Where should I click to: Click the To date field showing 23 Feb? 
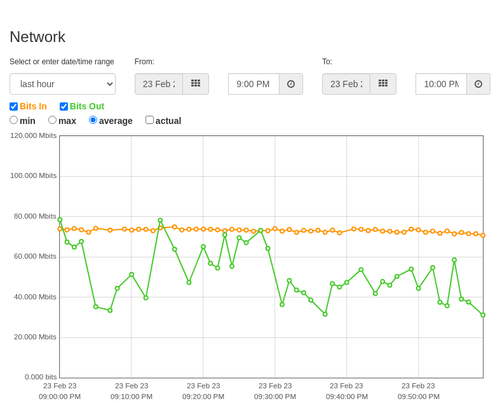point(346,84)
